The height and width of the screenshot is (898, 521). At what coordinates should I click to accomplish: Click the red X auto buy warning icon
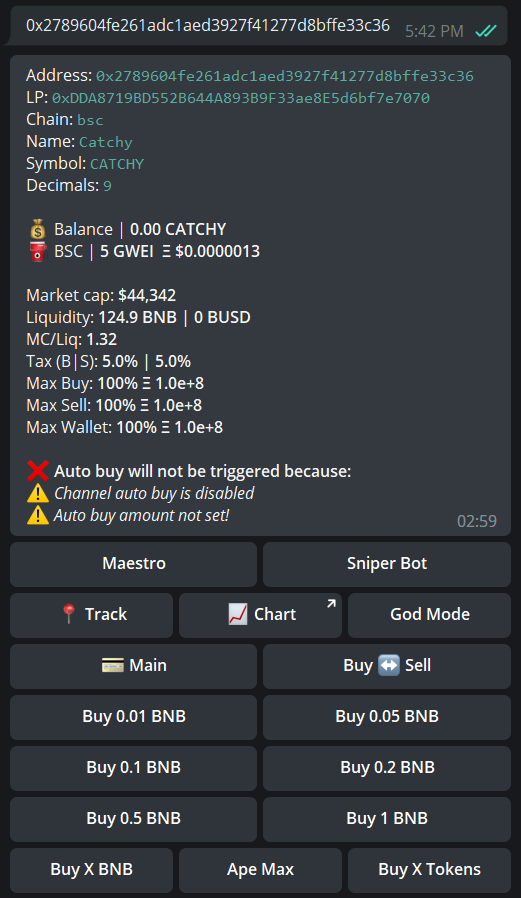coord(38,471)
